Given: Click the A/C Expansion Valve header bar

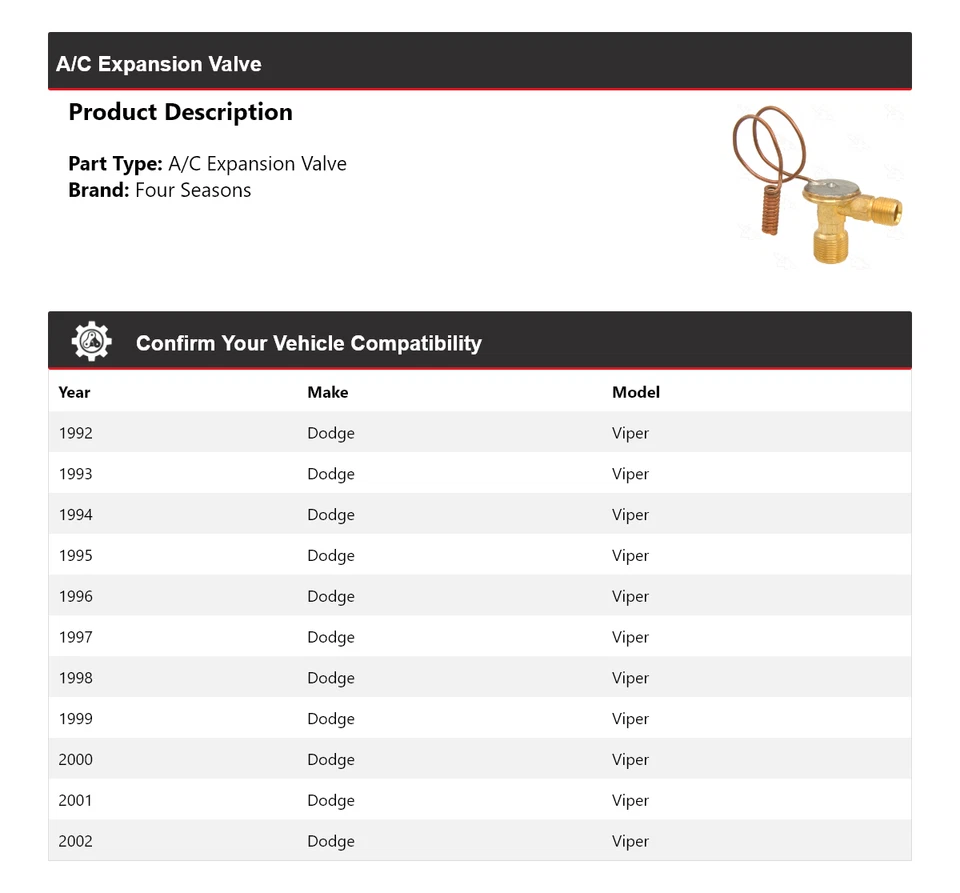Looking at the screenshot, I should pos(479,63).
